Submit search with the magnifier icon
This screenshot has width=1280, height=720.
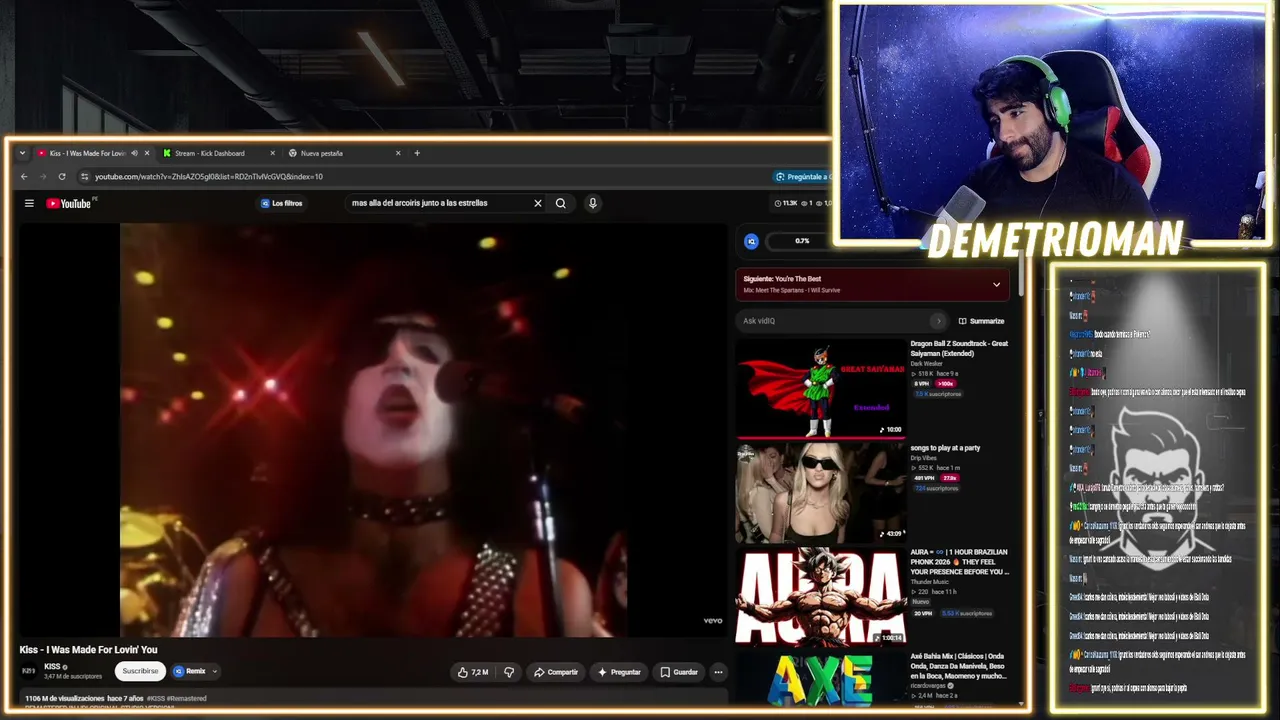coord(561,203)
